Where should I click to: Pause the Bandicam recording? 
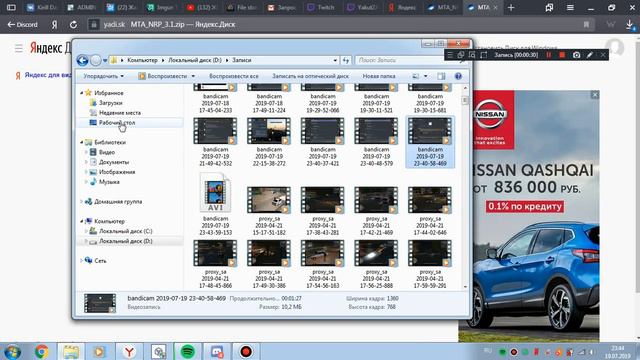tap(549, 55)
